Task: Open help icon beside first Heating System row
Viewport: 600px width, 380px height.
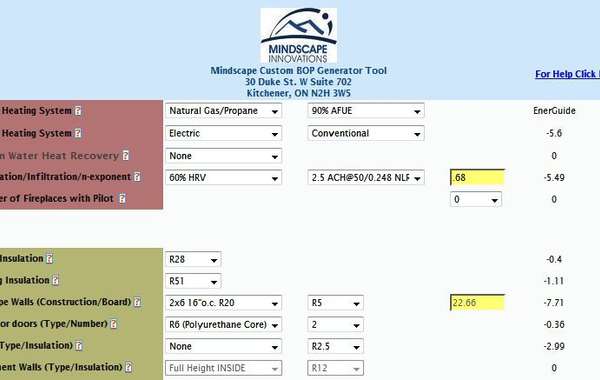Action: point(78,111)
